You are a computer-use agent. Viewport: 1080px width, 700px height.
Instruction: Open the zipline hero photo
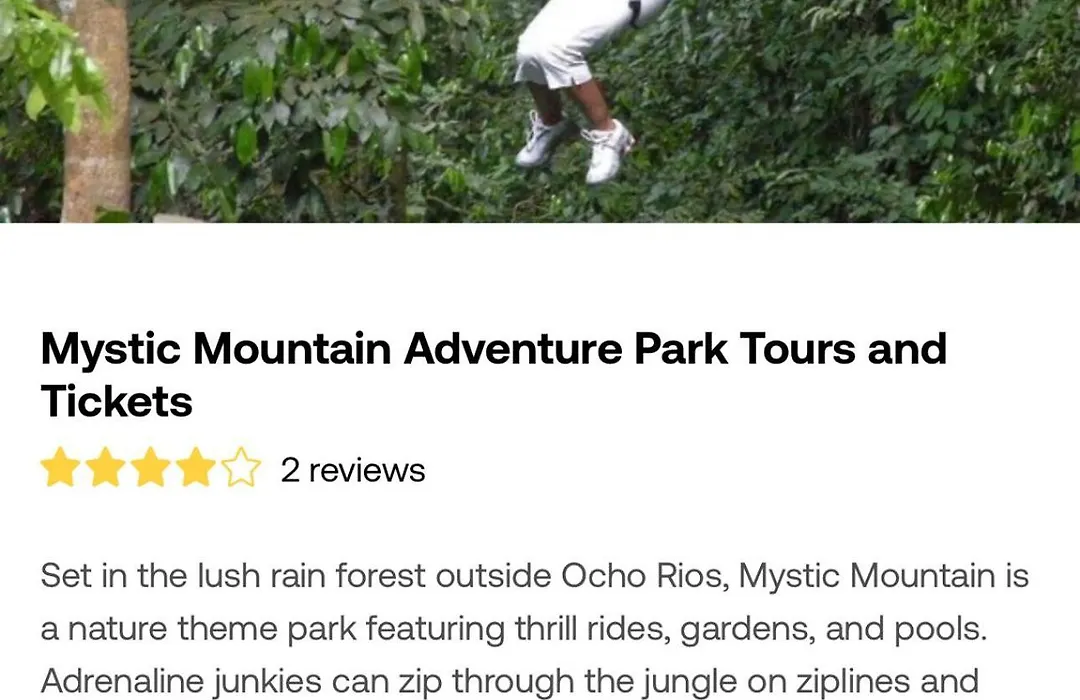click(540, 111)
